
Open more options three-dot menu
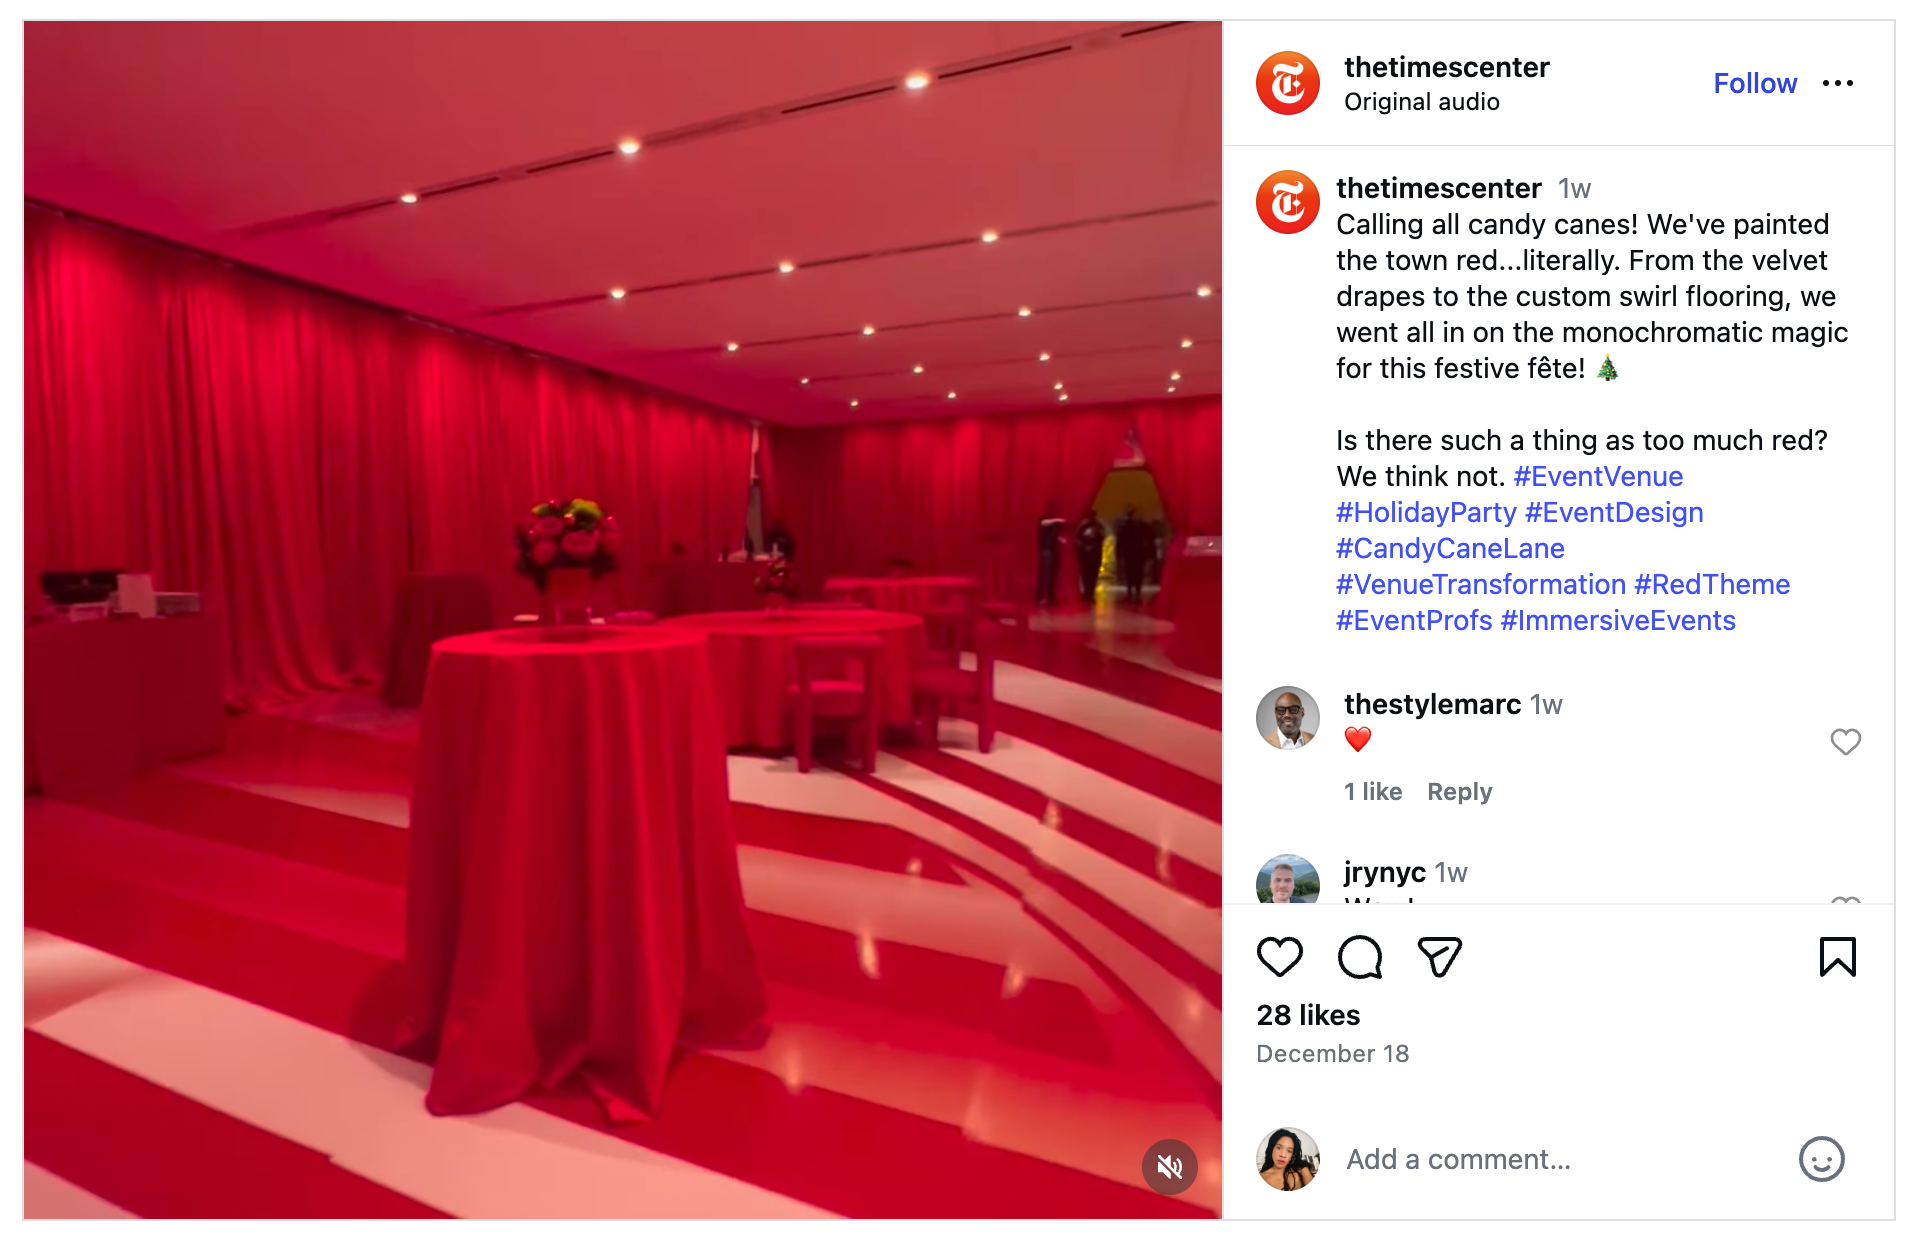point(1838,83)
